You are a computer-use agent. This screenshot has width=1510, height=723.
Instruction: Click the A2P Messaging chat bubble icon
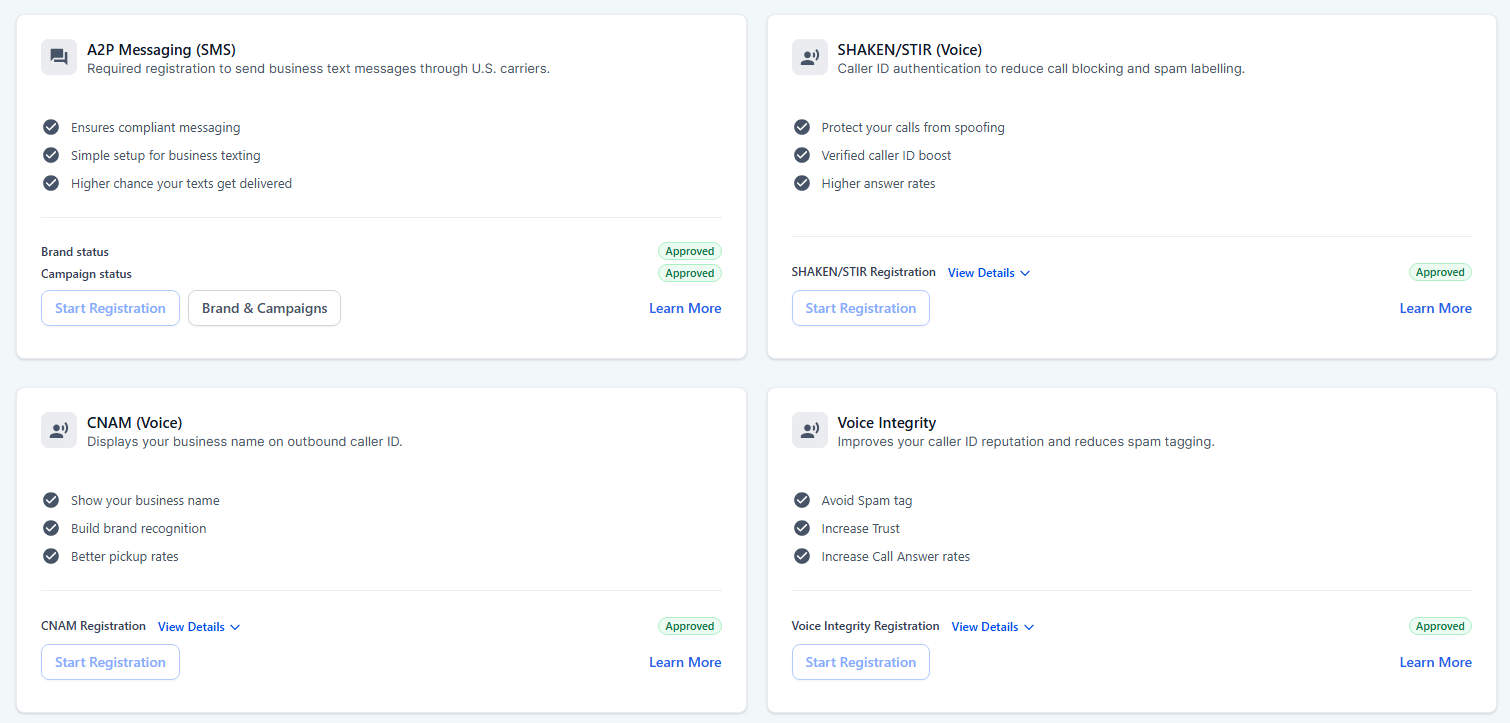[59, 57]
